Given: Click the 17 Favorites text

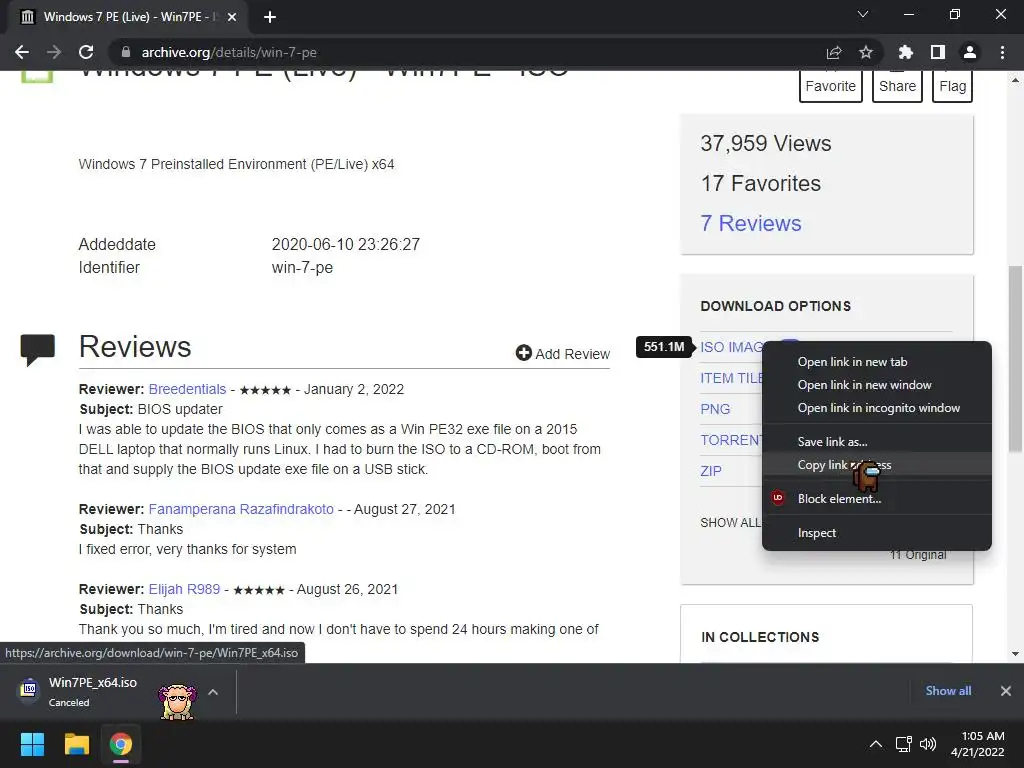Looking at the screenshot, I should coord(760,184).
